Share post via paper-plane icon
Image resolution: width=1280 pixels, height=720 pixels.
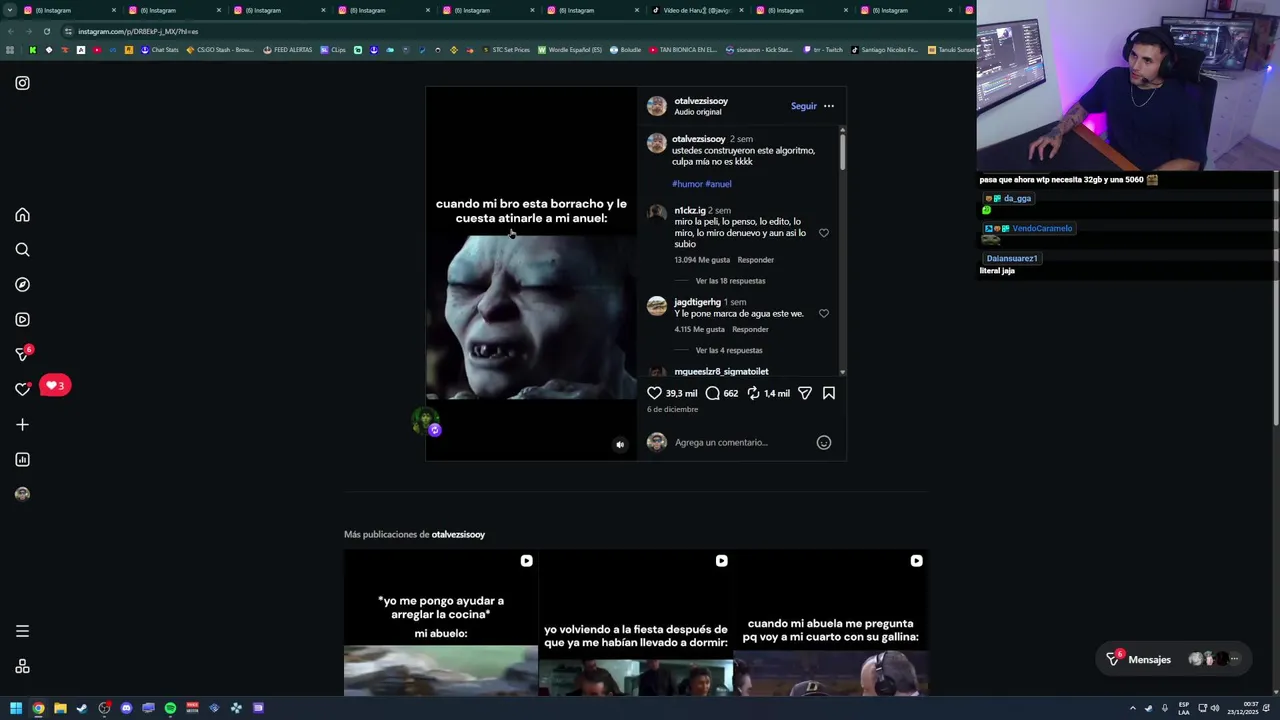tap(805, 393)
